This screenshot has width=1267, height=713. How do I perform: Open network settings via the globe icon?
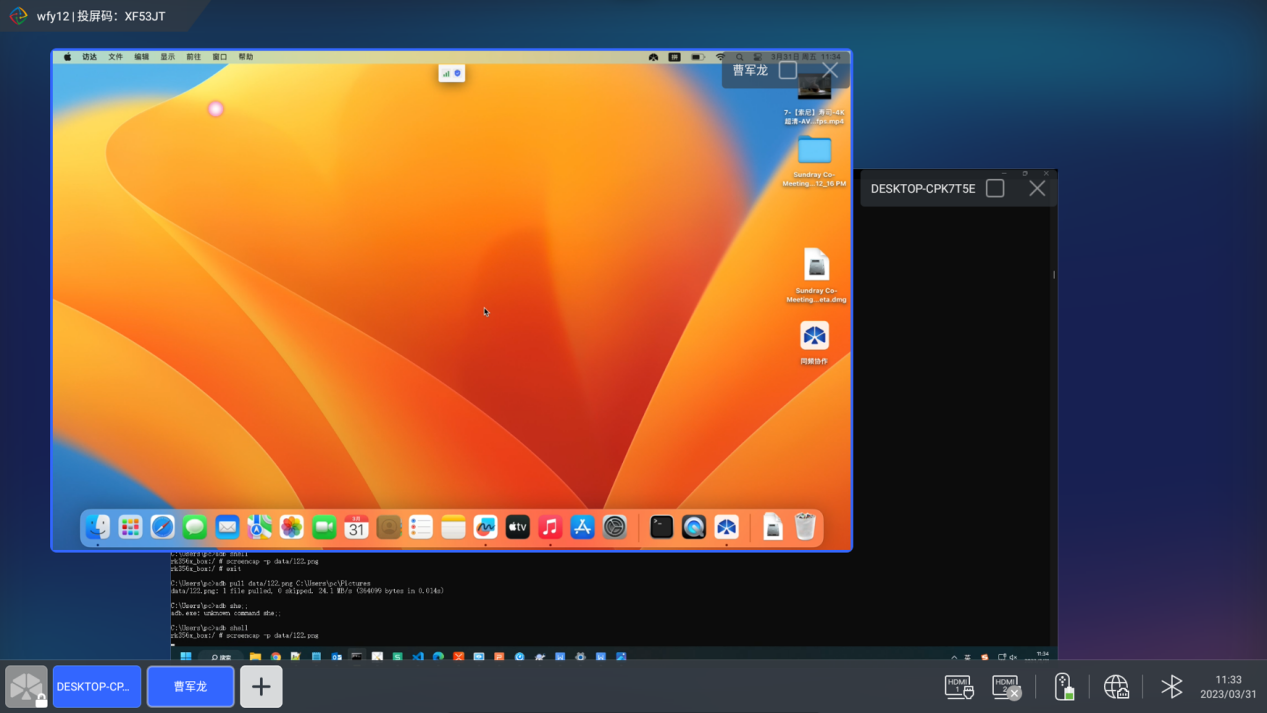tap(1116, 687)
